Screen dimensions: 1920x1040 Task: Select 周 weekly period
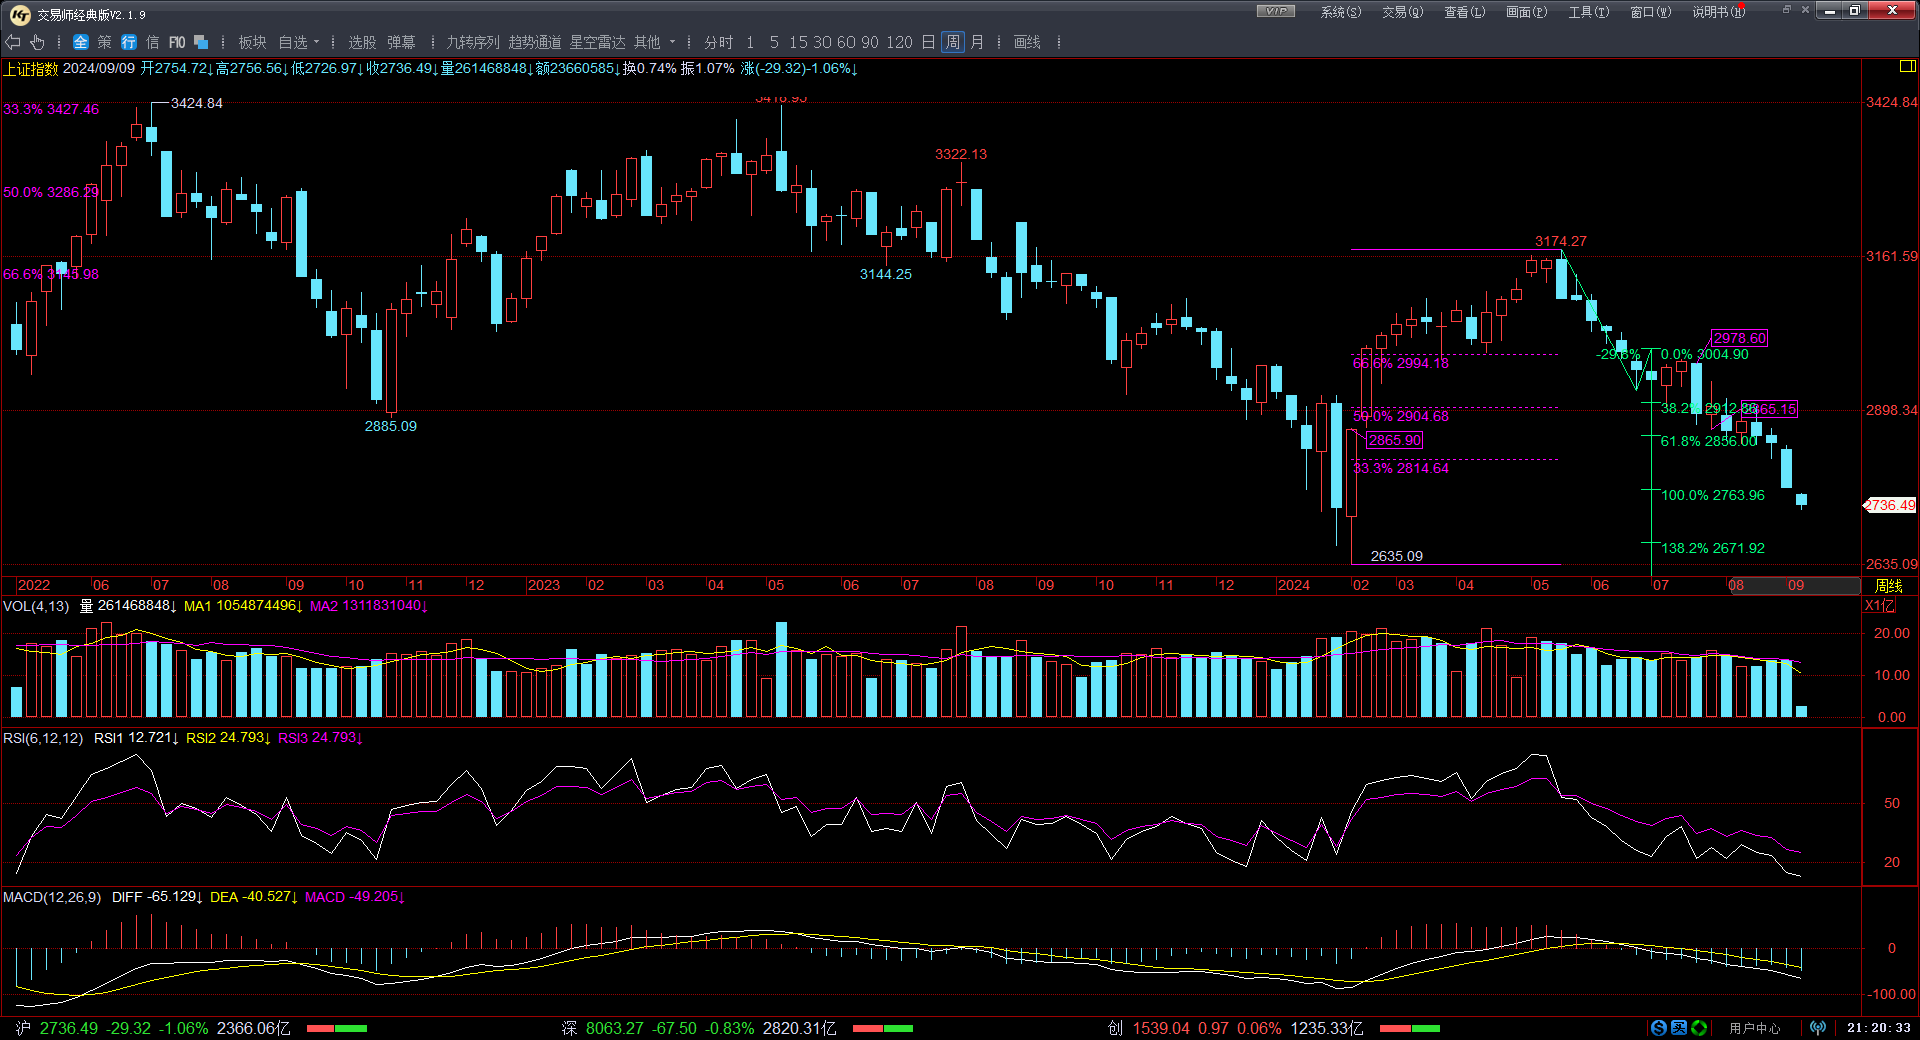pyautogui.click(x=953, y=42)
